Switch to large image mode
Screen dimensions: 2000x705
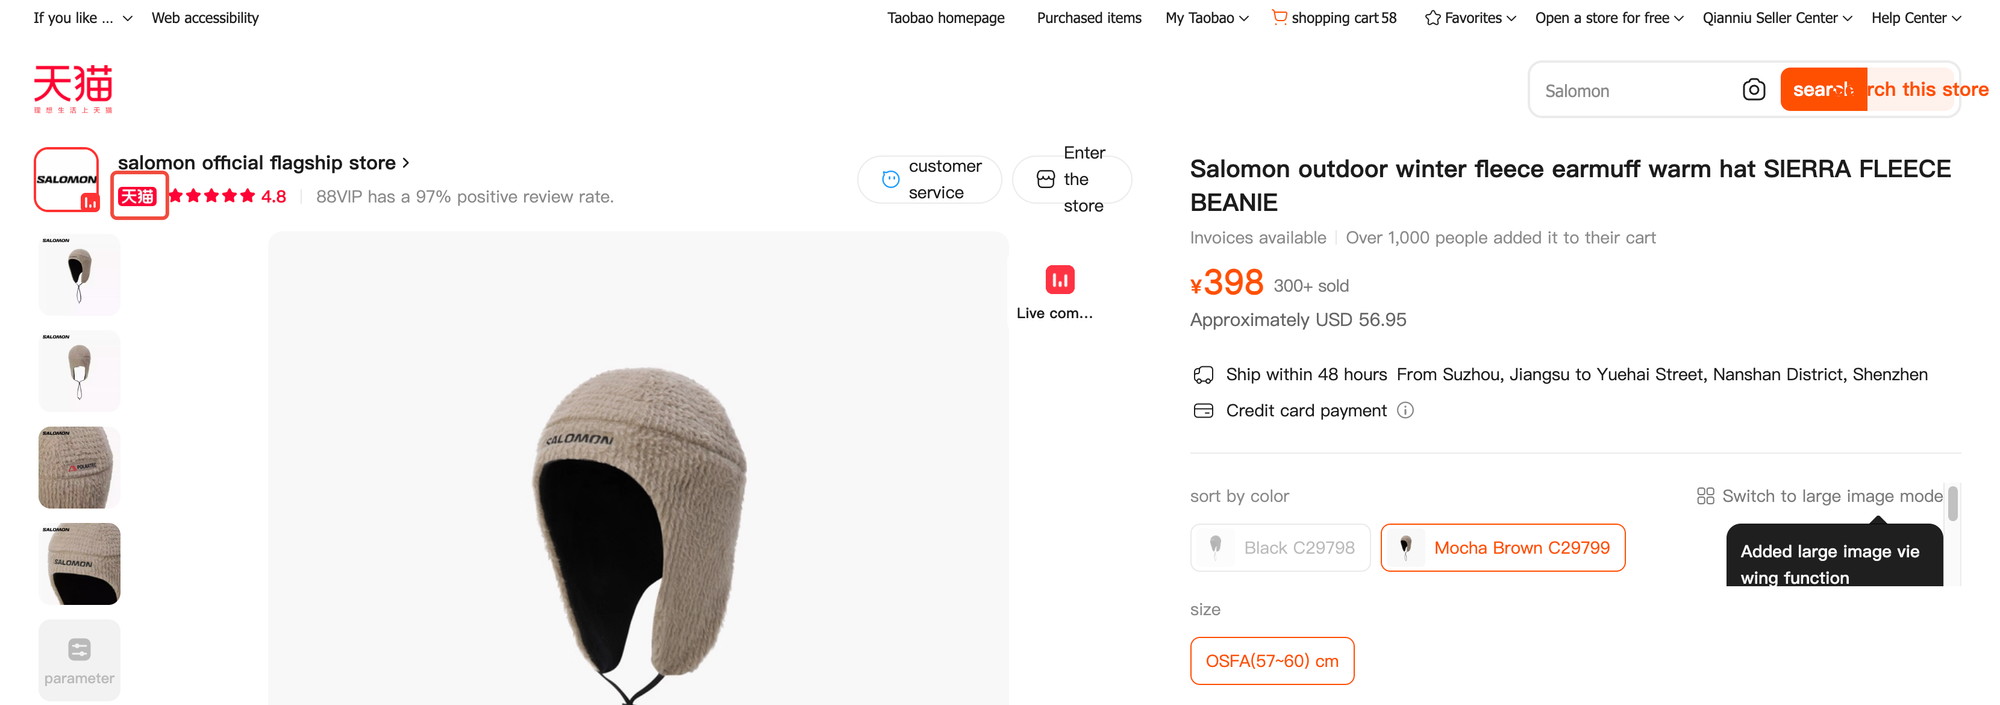pyautogui.click(x=1820, y=496)
